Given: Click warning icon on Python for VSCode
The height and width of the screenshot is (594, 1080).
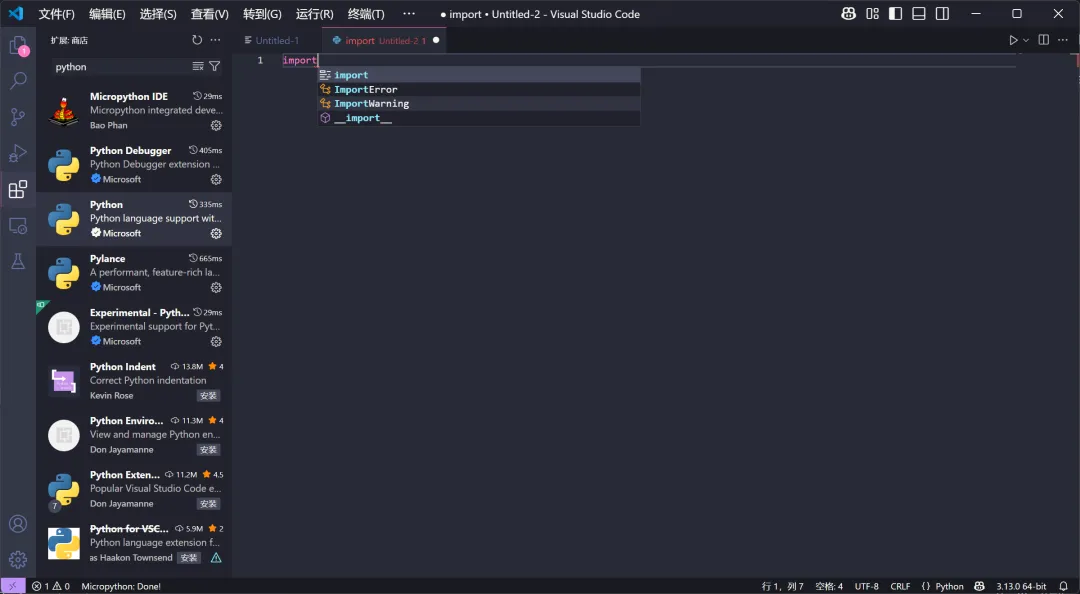Looking at the screenshot, I should (x=216, y=557).
